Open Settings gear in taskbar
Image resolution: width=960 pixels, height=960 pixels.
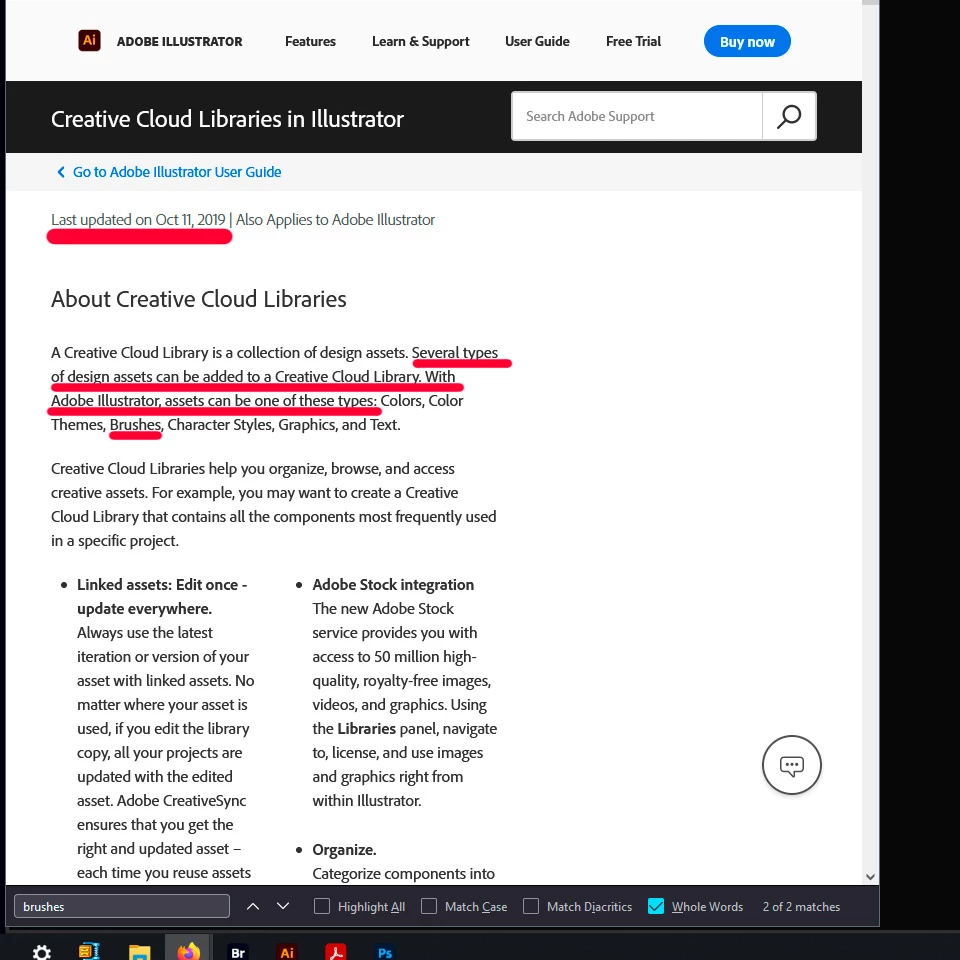[42, 952]
